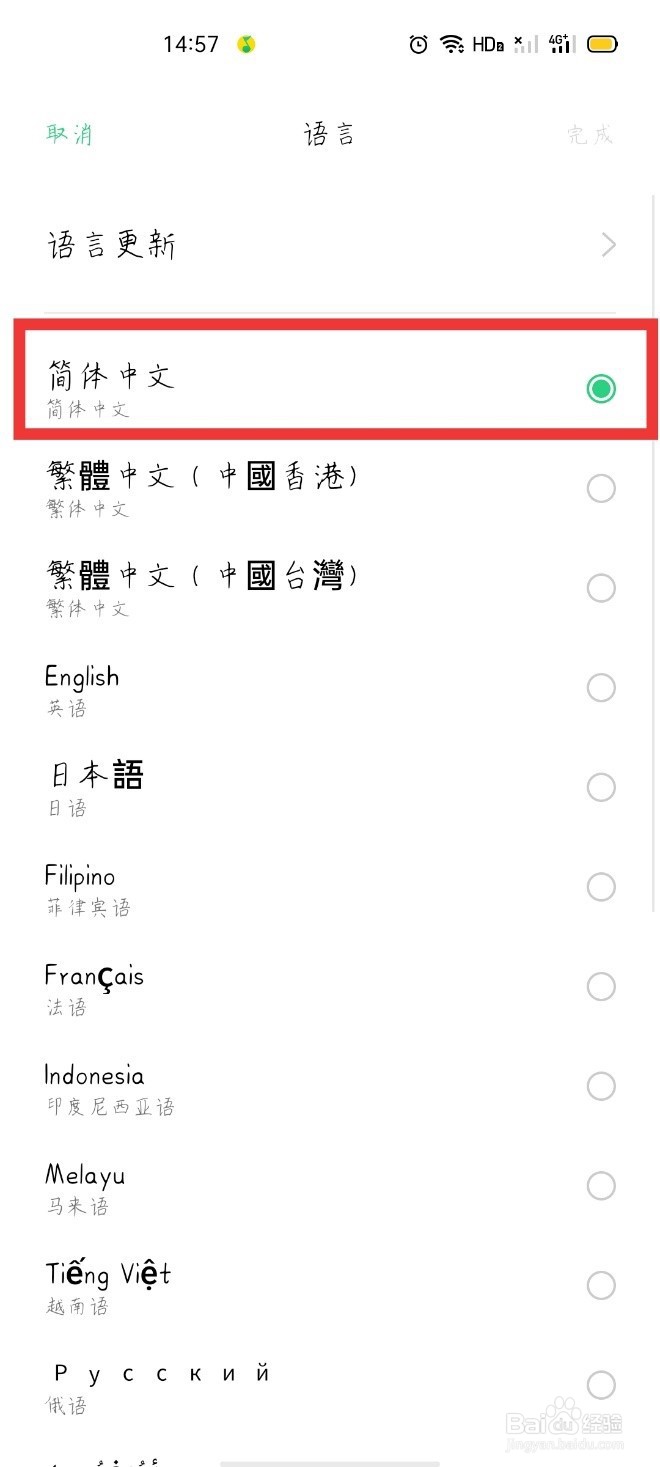Tap the alarm clock status bar icon
The height and width of the screenshot is (1467, 660).
pyautogui.click(x=418, y=44)
